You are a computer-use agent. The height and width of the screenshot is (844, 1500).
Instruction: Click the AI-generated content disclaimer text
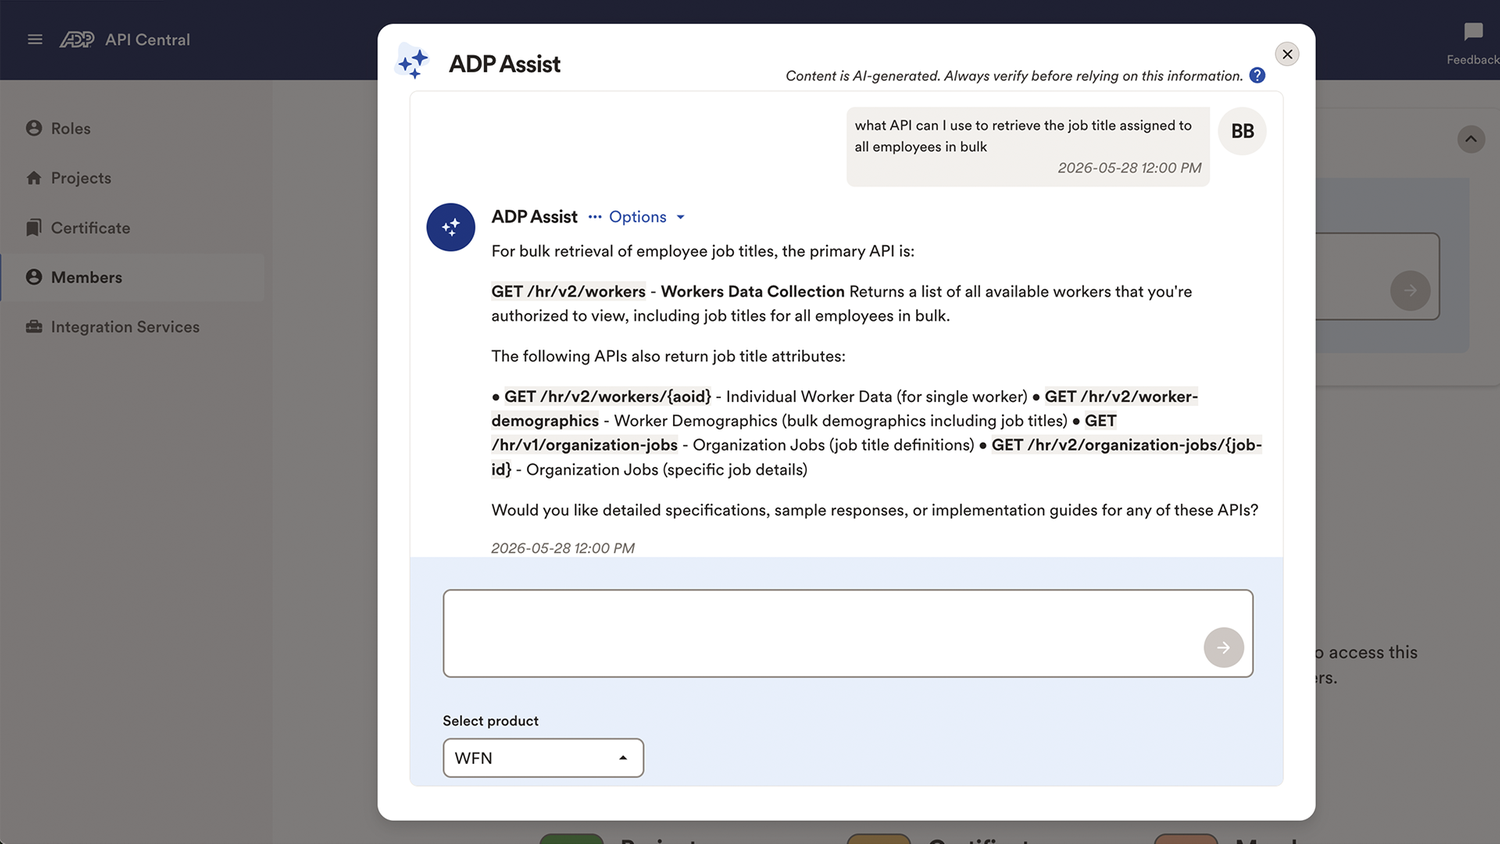coord(1014,76)
